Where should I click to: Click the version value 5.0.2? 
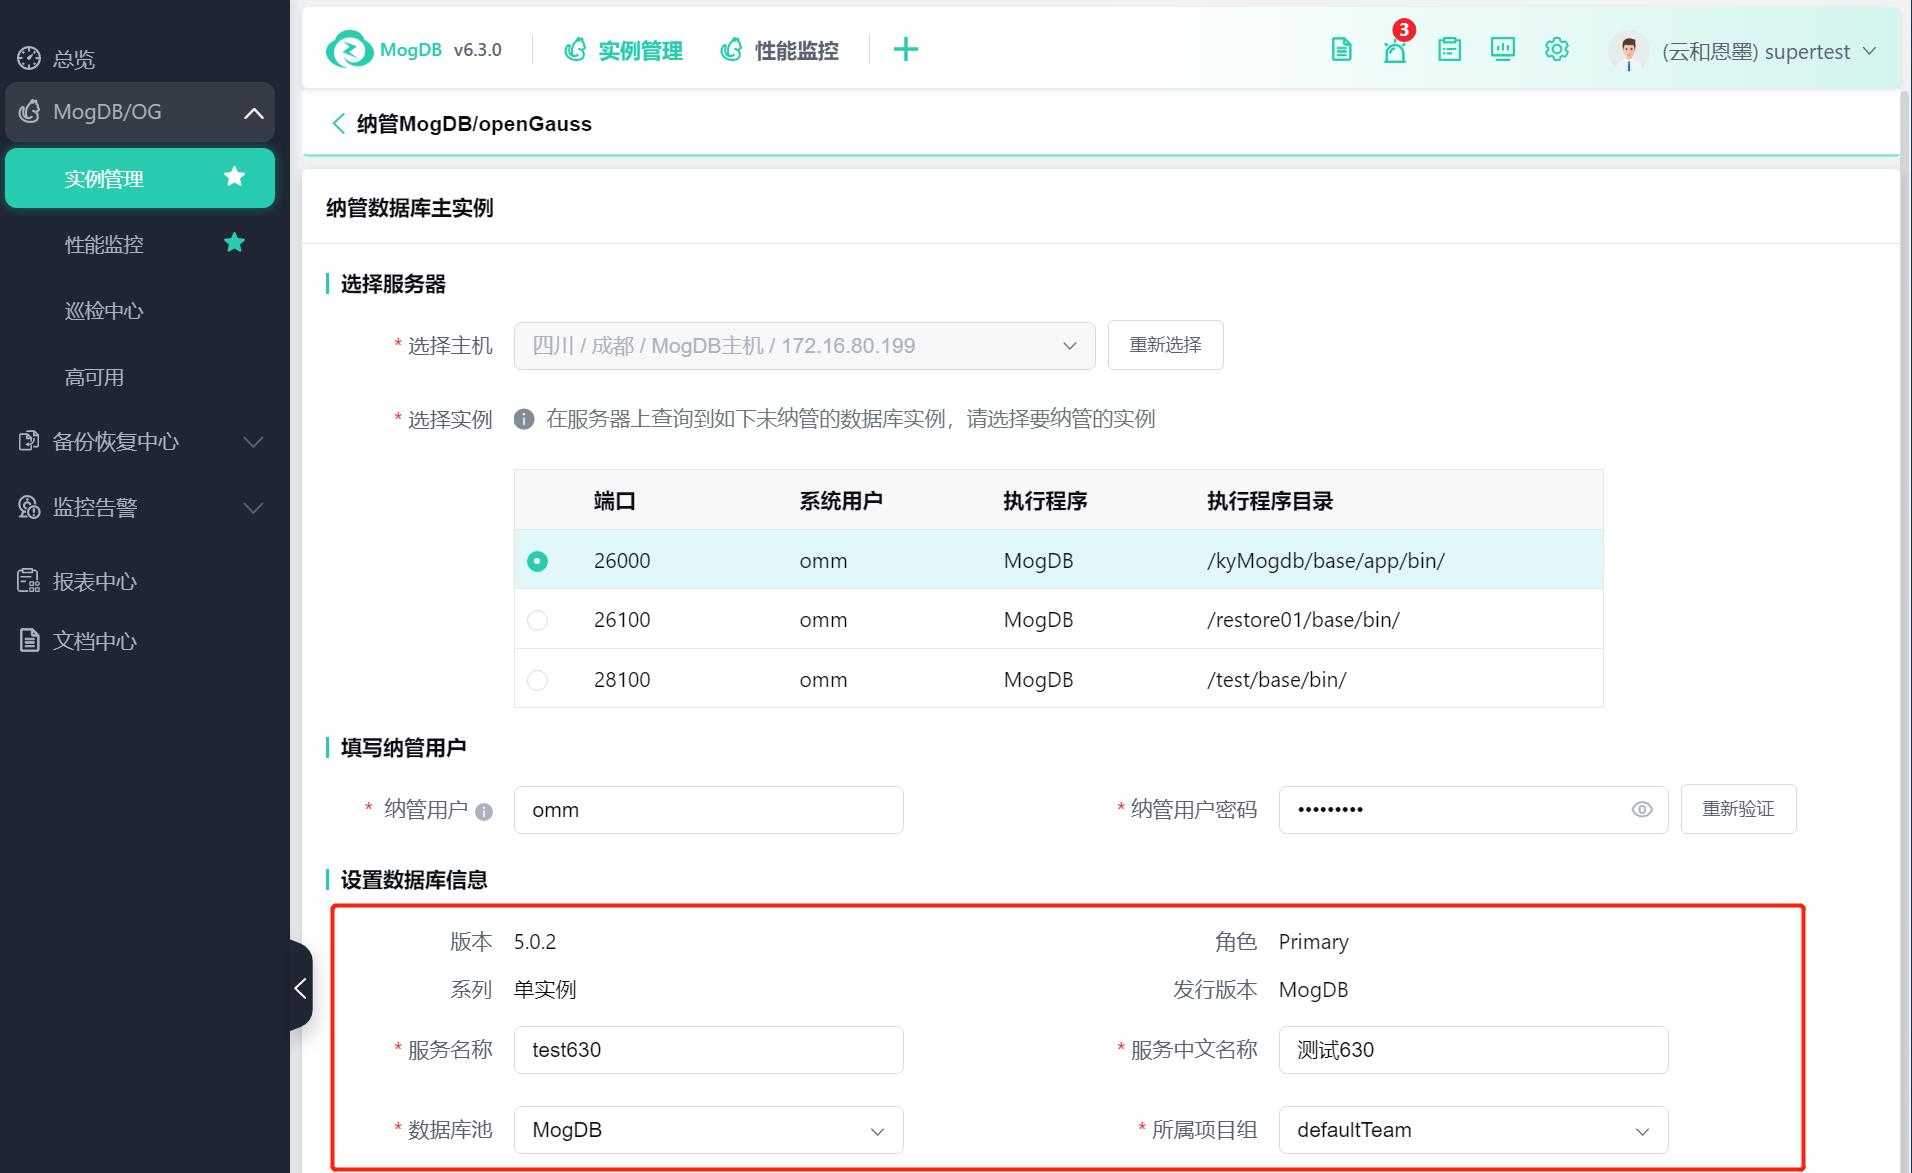(x=535, y=942)
